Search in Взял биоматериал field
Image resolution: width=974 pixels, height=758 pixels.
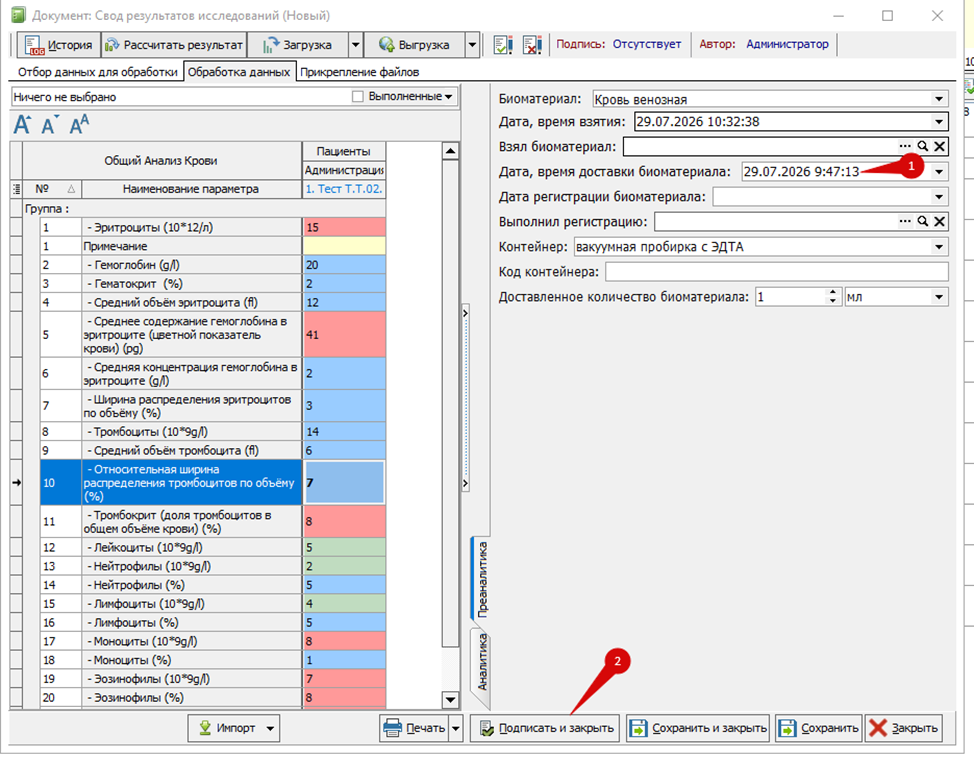pos(922,147)
